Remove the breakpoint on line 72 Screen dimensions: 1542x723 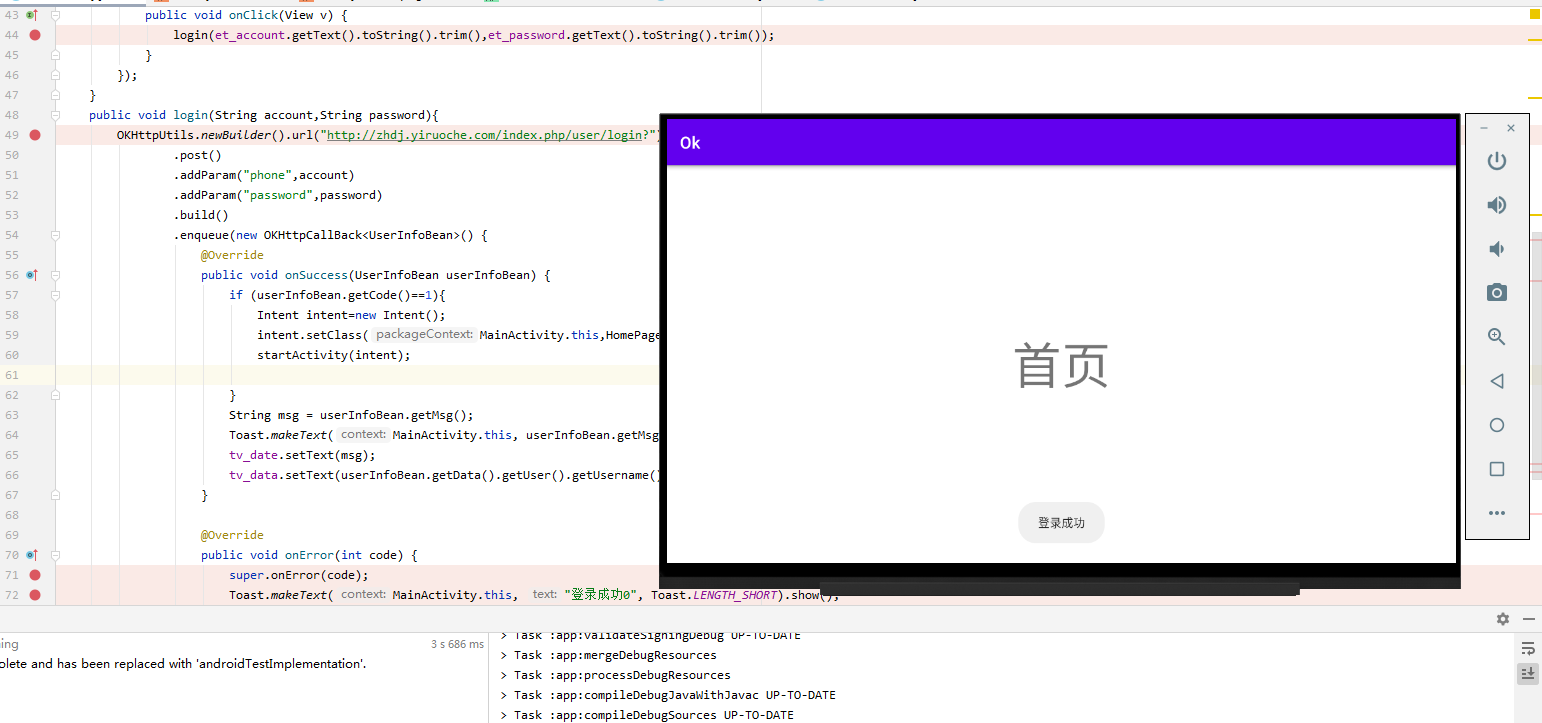35,595
